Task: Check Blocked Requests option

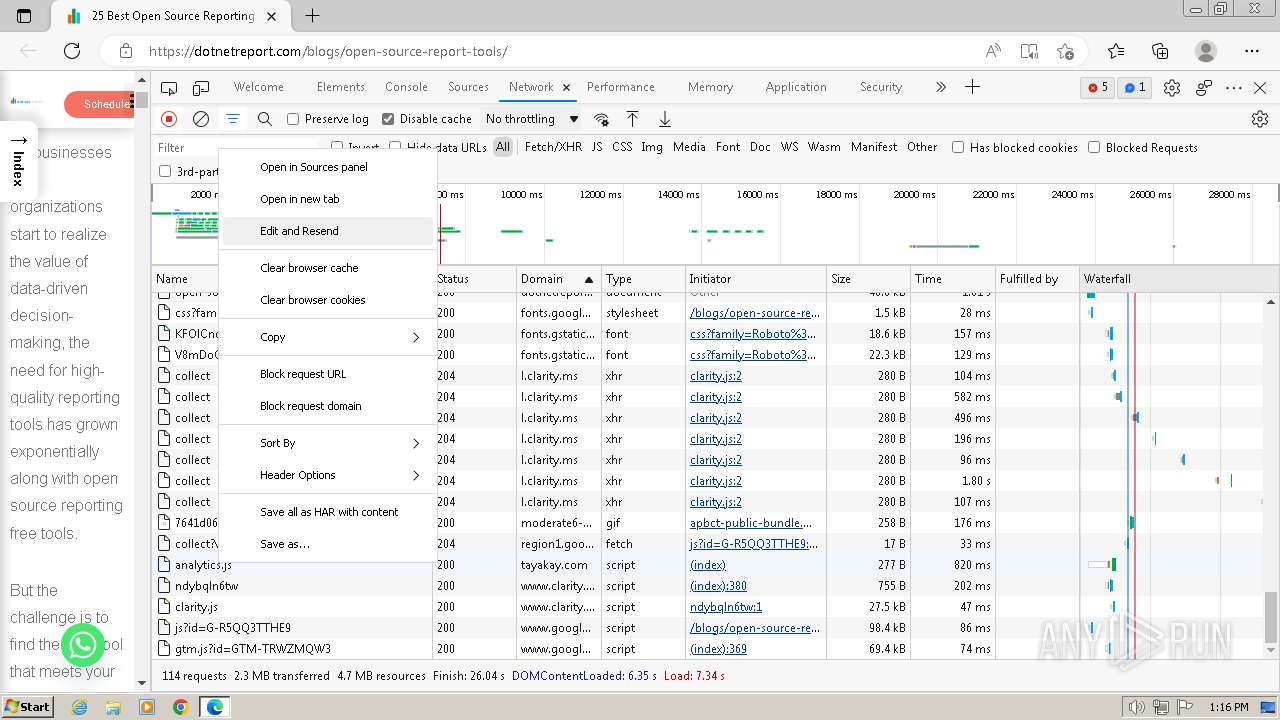Action: [1094, 147]
